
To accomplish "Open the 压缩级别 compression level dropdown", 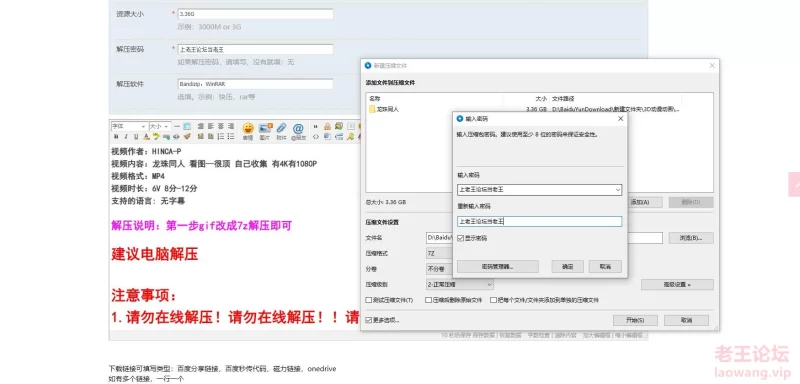I will [x=460, y=285].
